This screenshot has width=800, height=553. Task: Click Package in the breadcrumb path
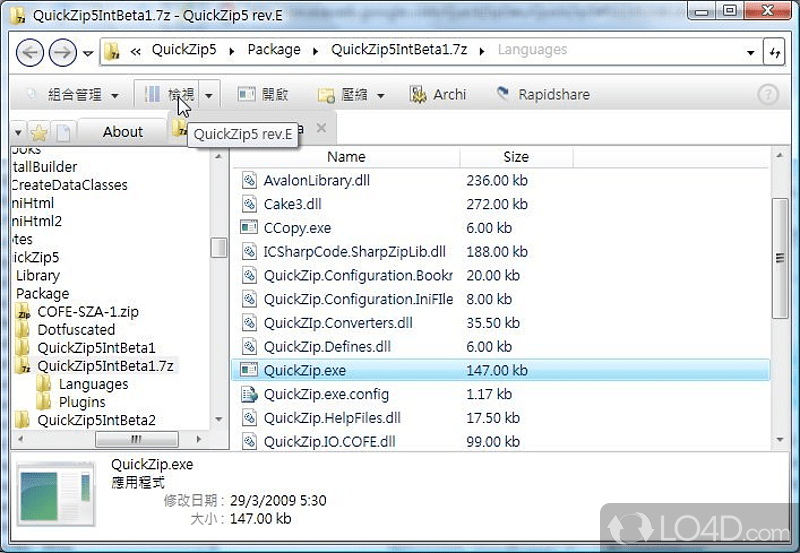point(274,49)
